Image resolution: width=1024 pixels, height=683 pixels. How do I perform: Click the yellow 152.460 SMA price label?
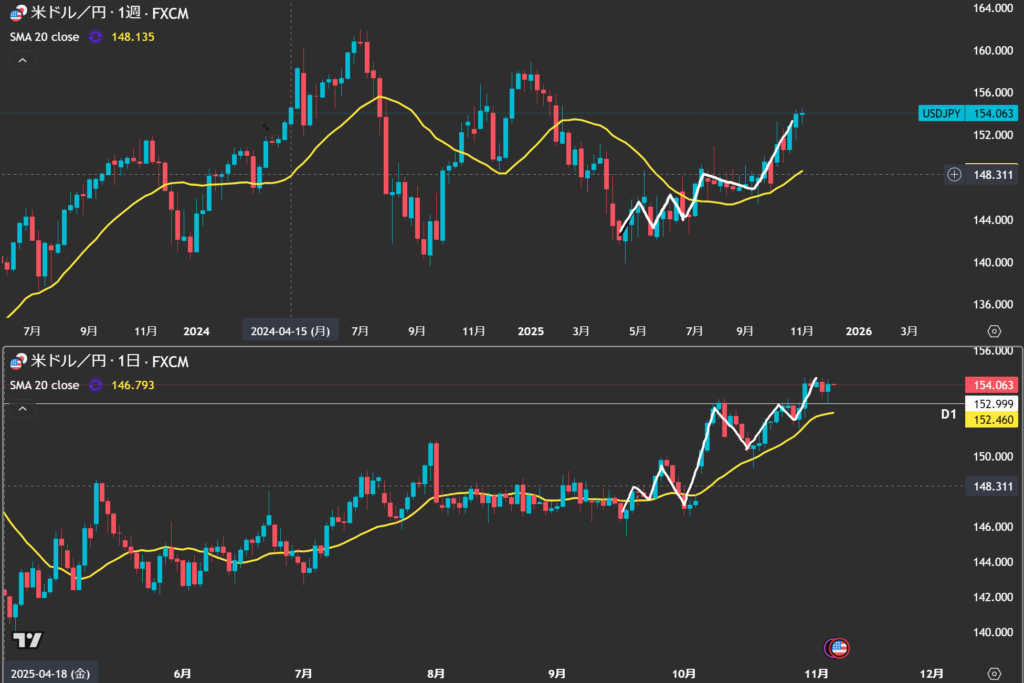pos(988,421)
